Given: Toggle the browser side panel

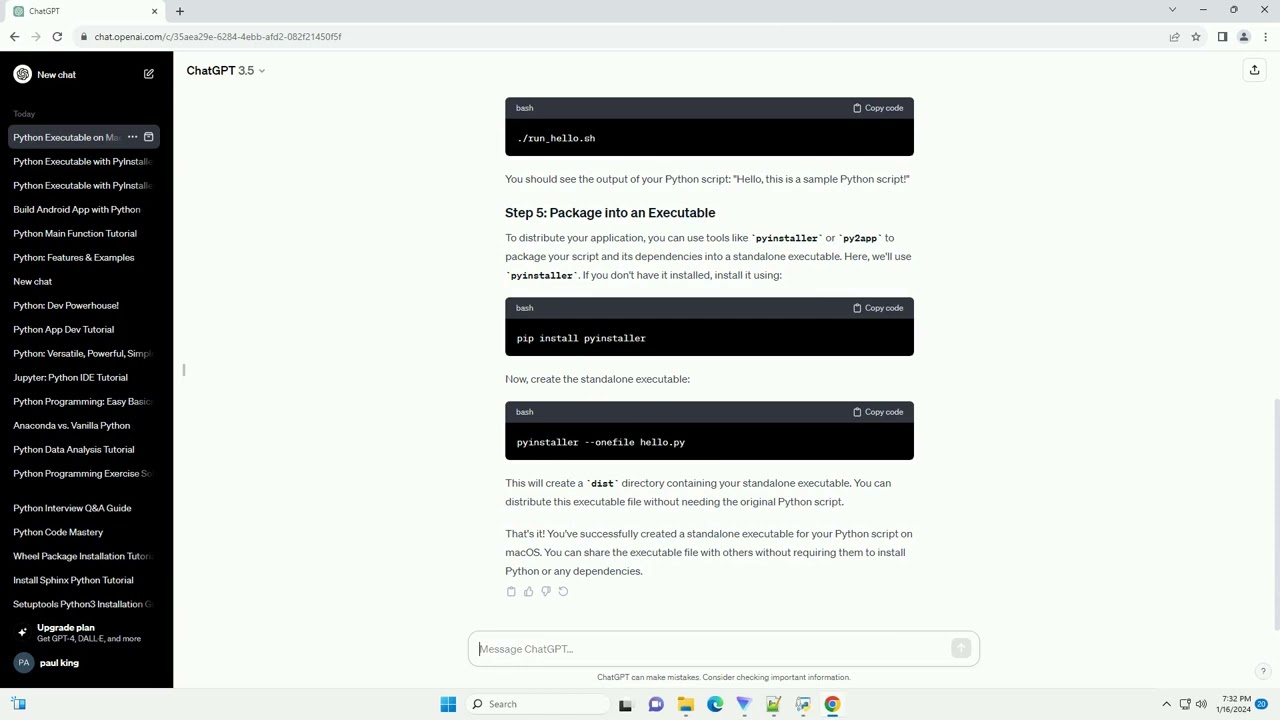Looking at the screenshot, I should [1222, 37].
